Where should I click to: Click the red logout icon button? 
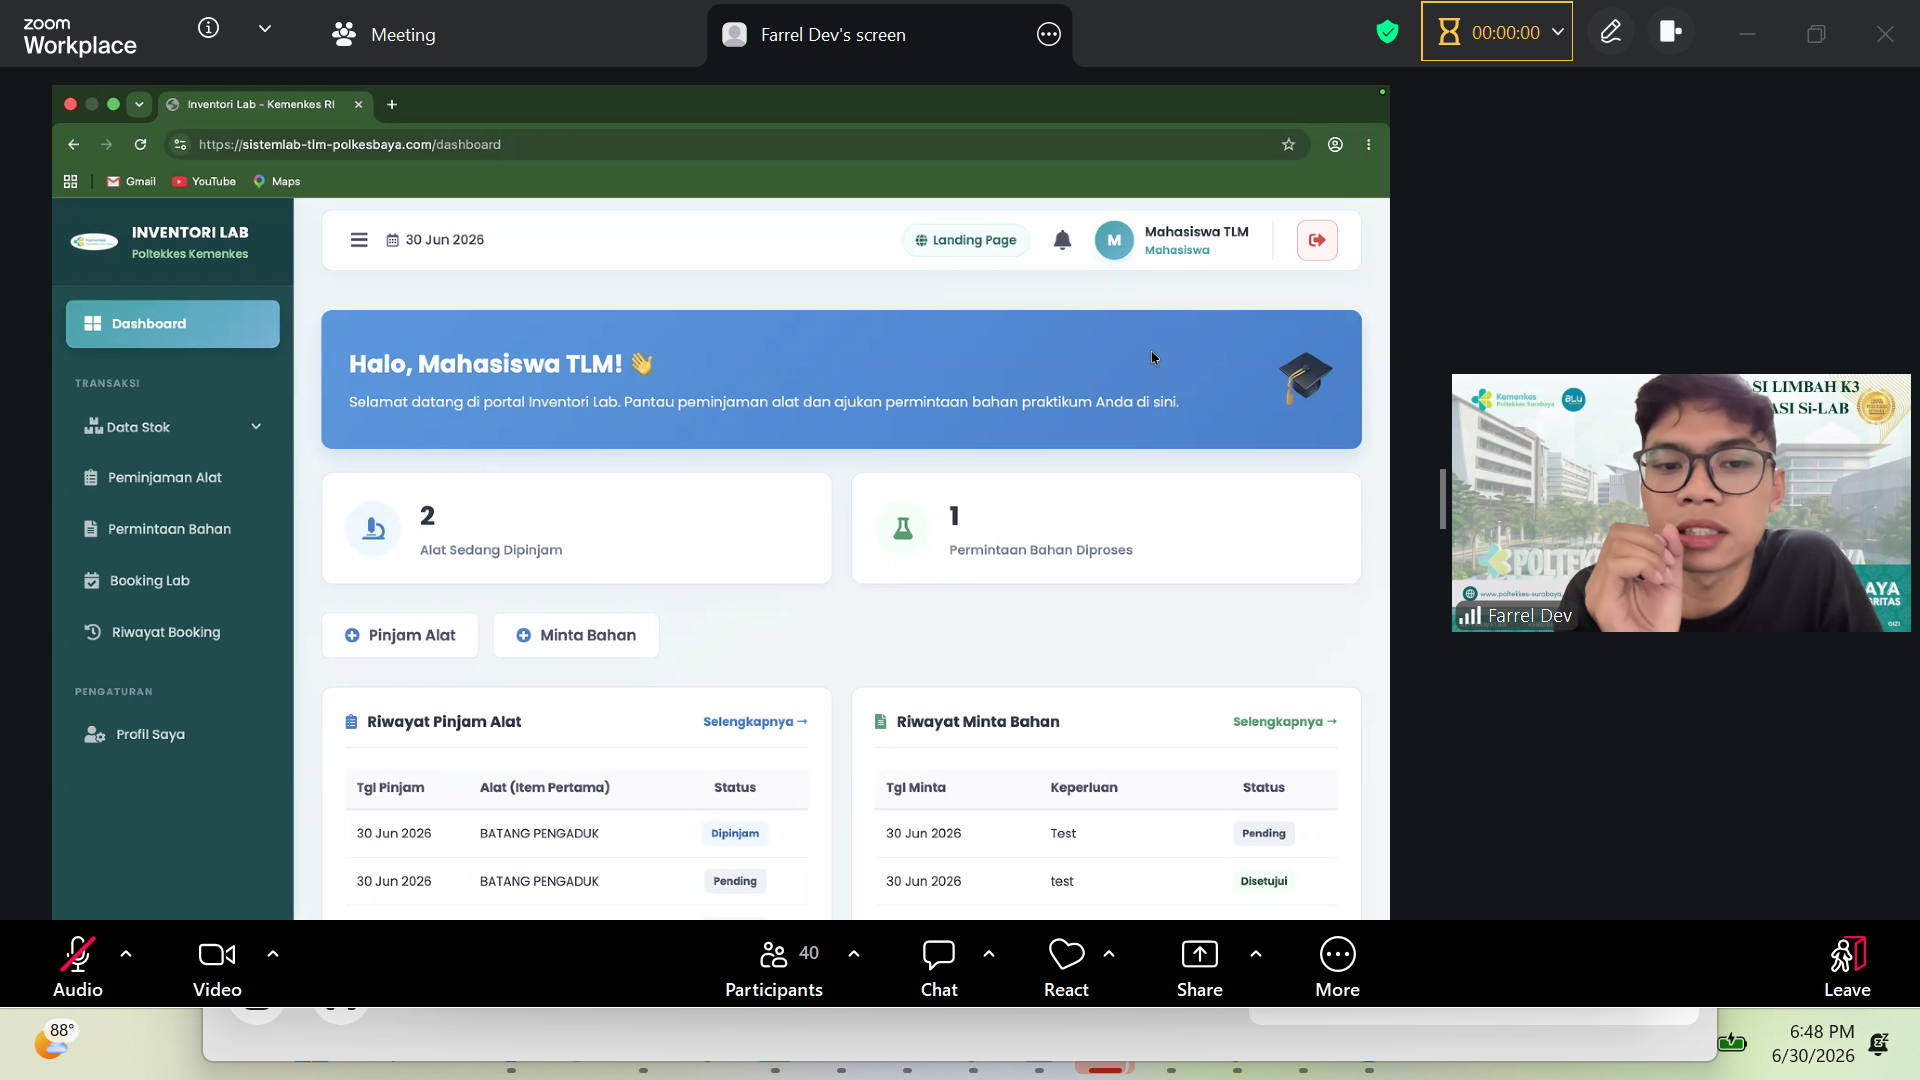point(1317,240)
